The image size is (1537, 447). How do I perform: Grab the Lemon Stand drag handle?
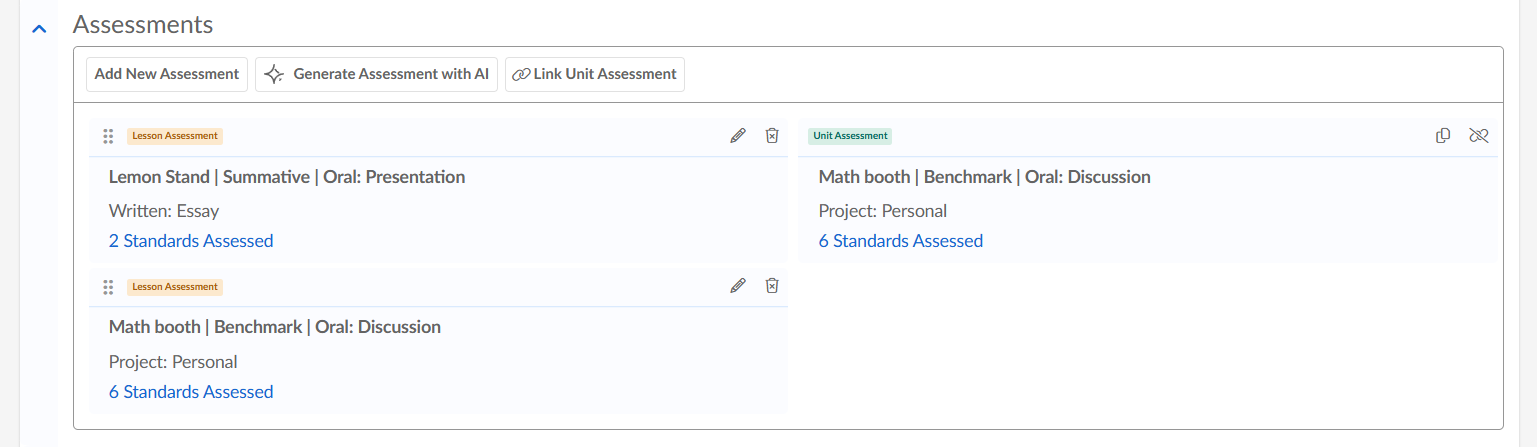108,136
